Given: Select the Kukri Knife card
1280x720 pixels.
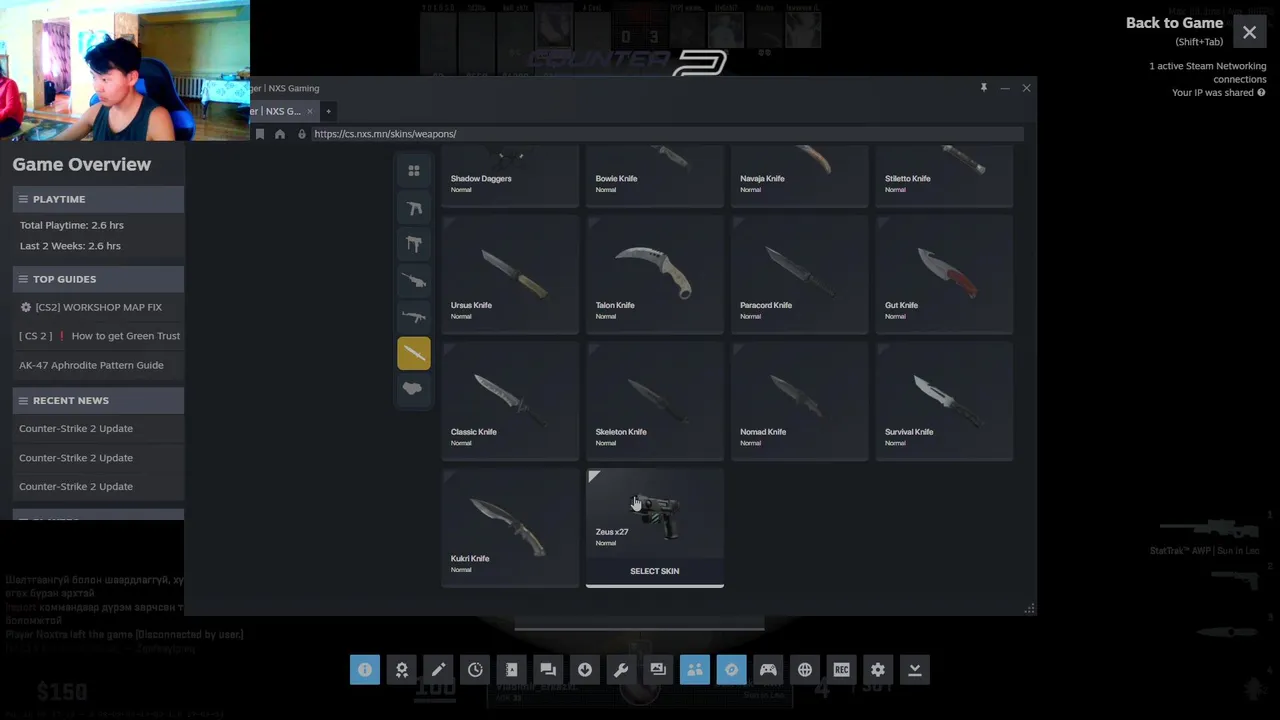Looking at the screenshot, I should 510,528.
